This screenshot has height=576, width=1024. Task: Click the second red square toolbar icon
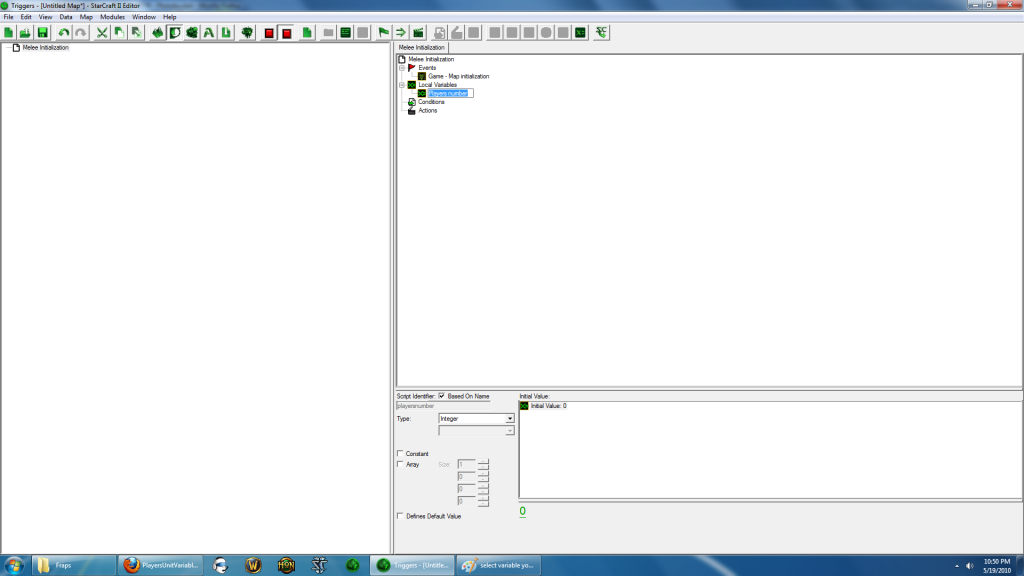286,33
